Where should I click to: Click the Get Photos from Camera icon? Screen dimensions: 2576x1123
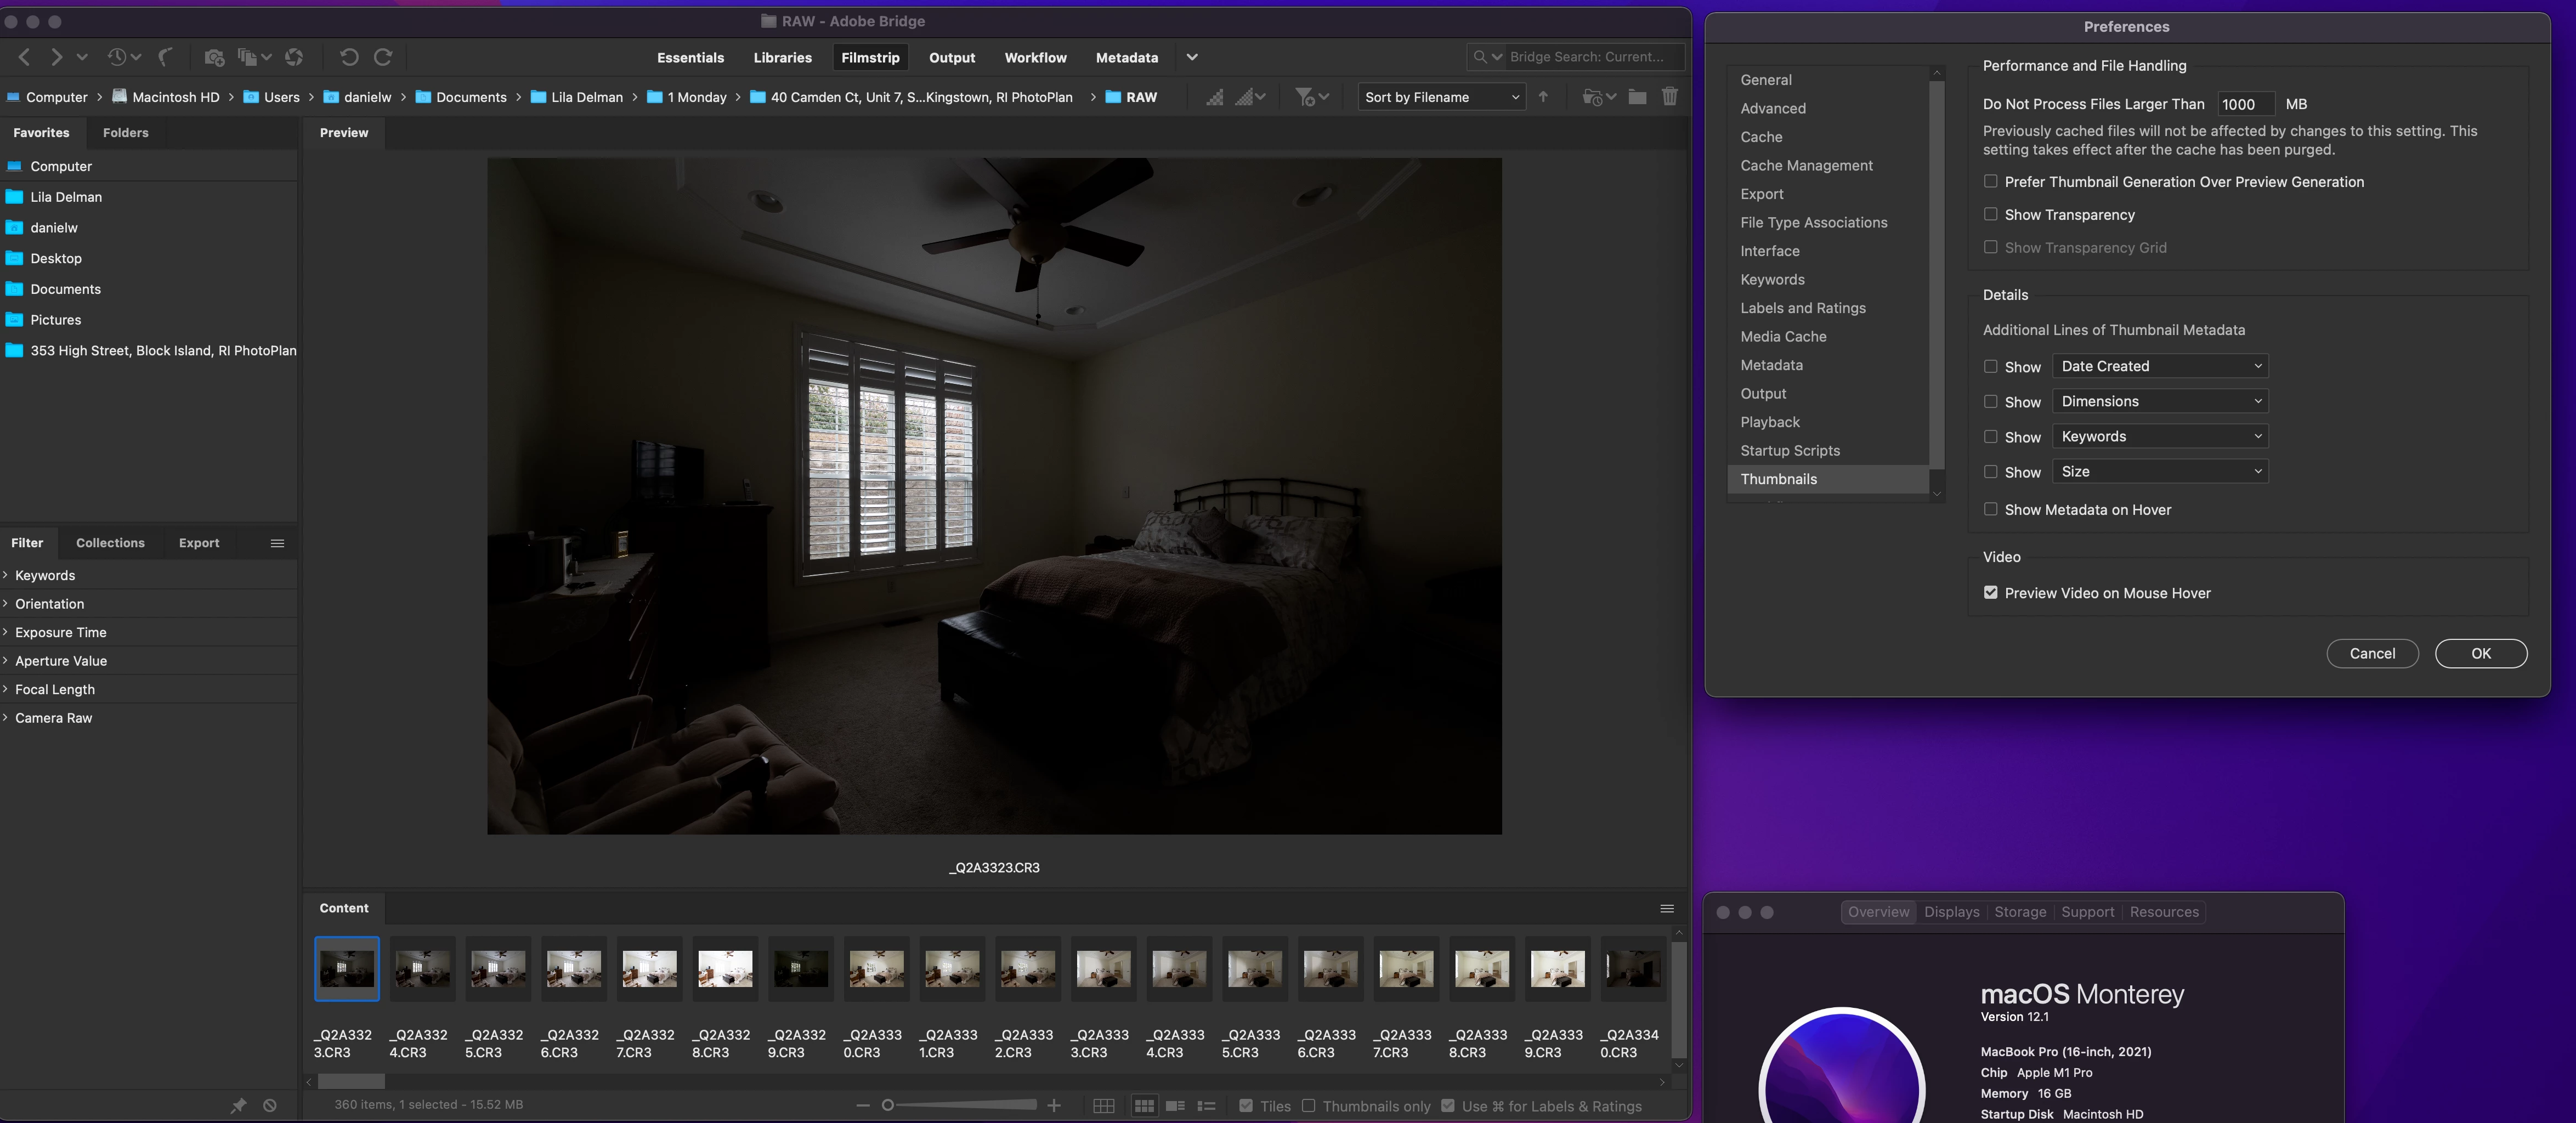tap(214, 57)
